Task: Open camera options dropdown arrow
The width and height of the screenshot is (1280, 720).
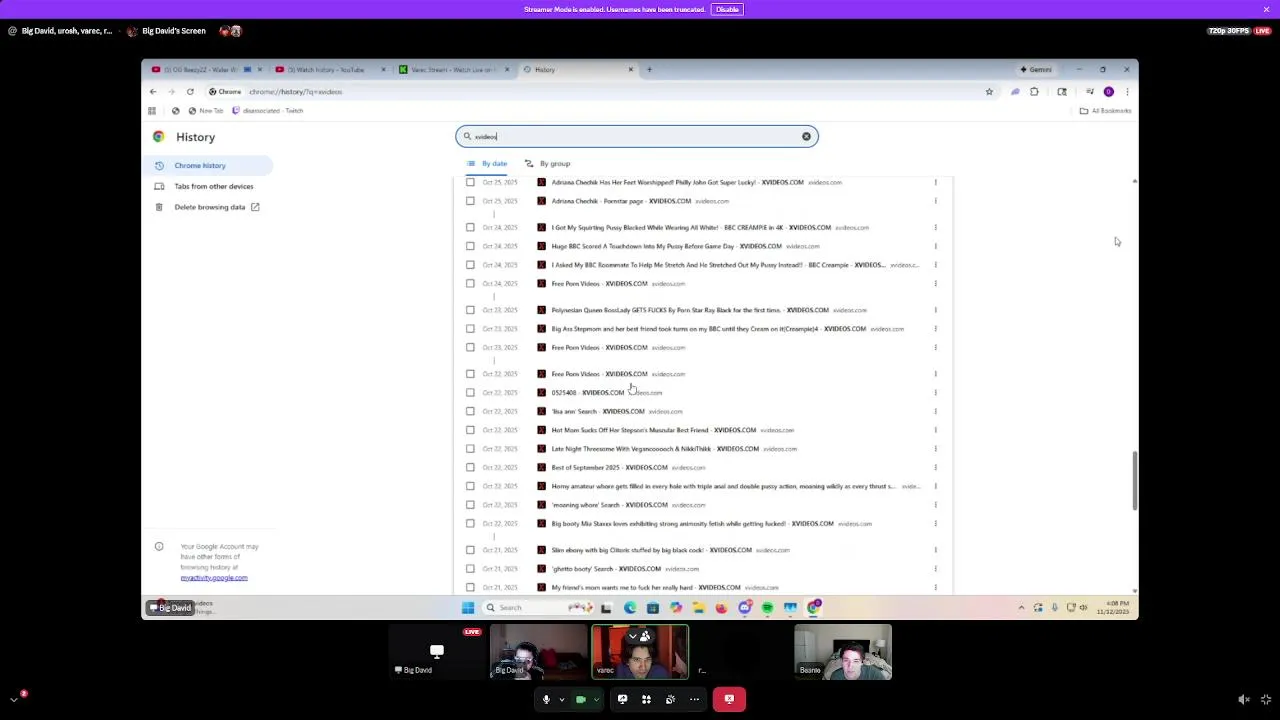Action: pyautogui.click(x=596, y=699)
